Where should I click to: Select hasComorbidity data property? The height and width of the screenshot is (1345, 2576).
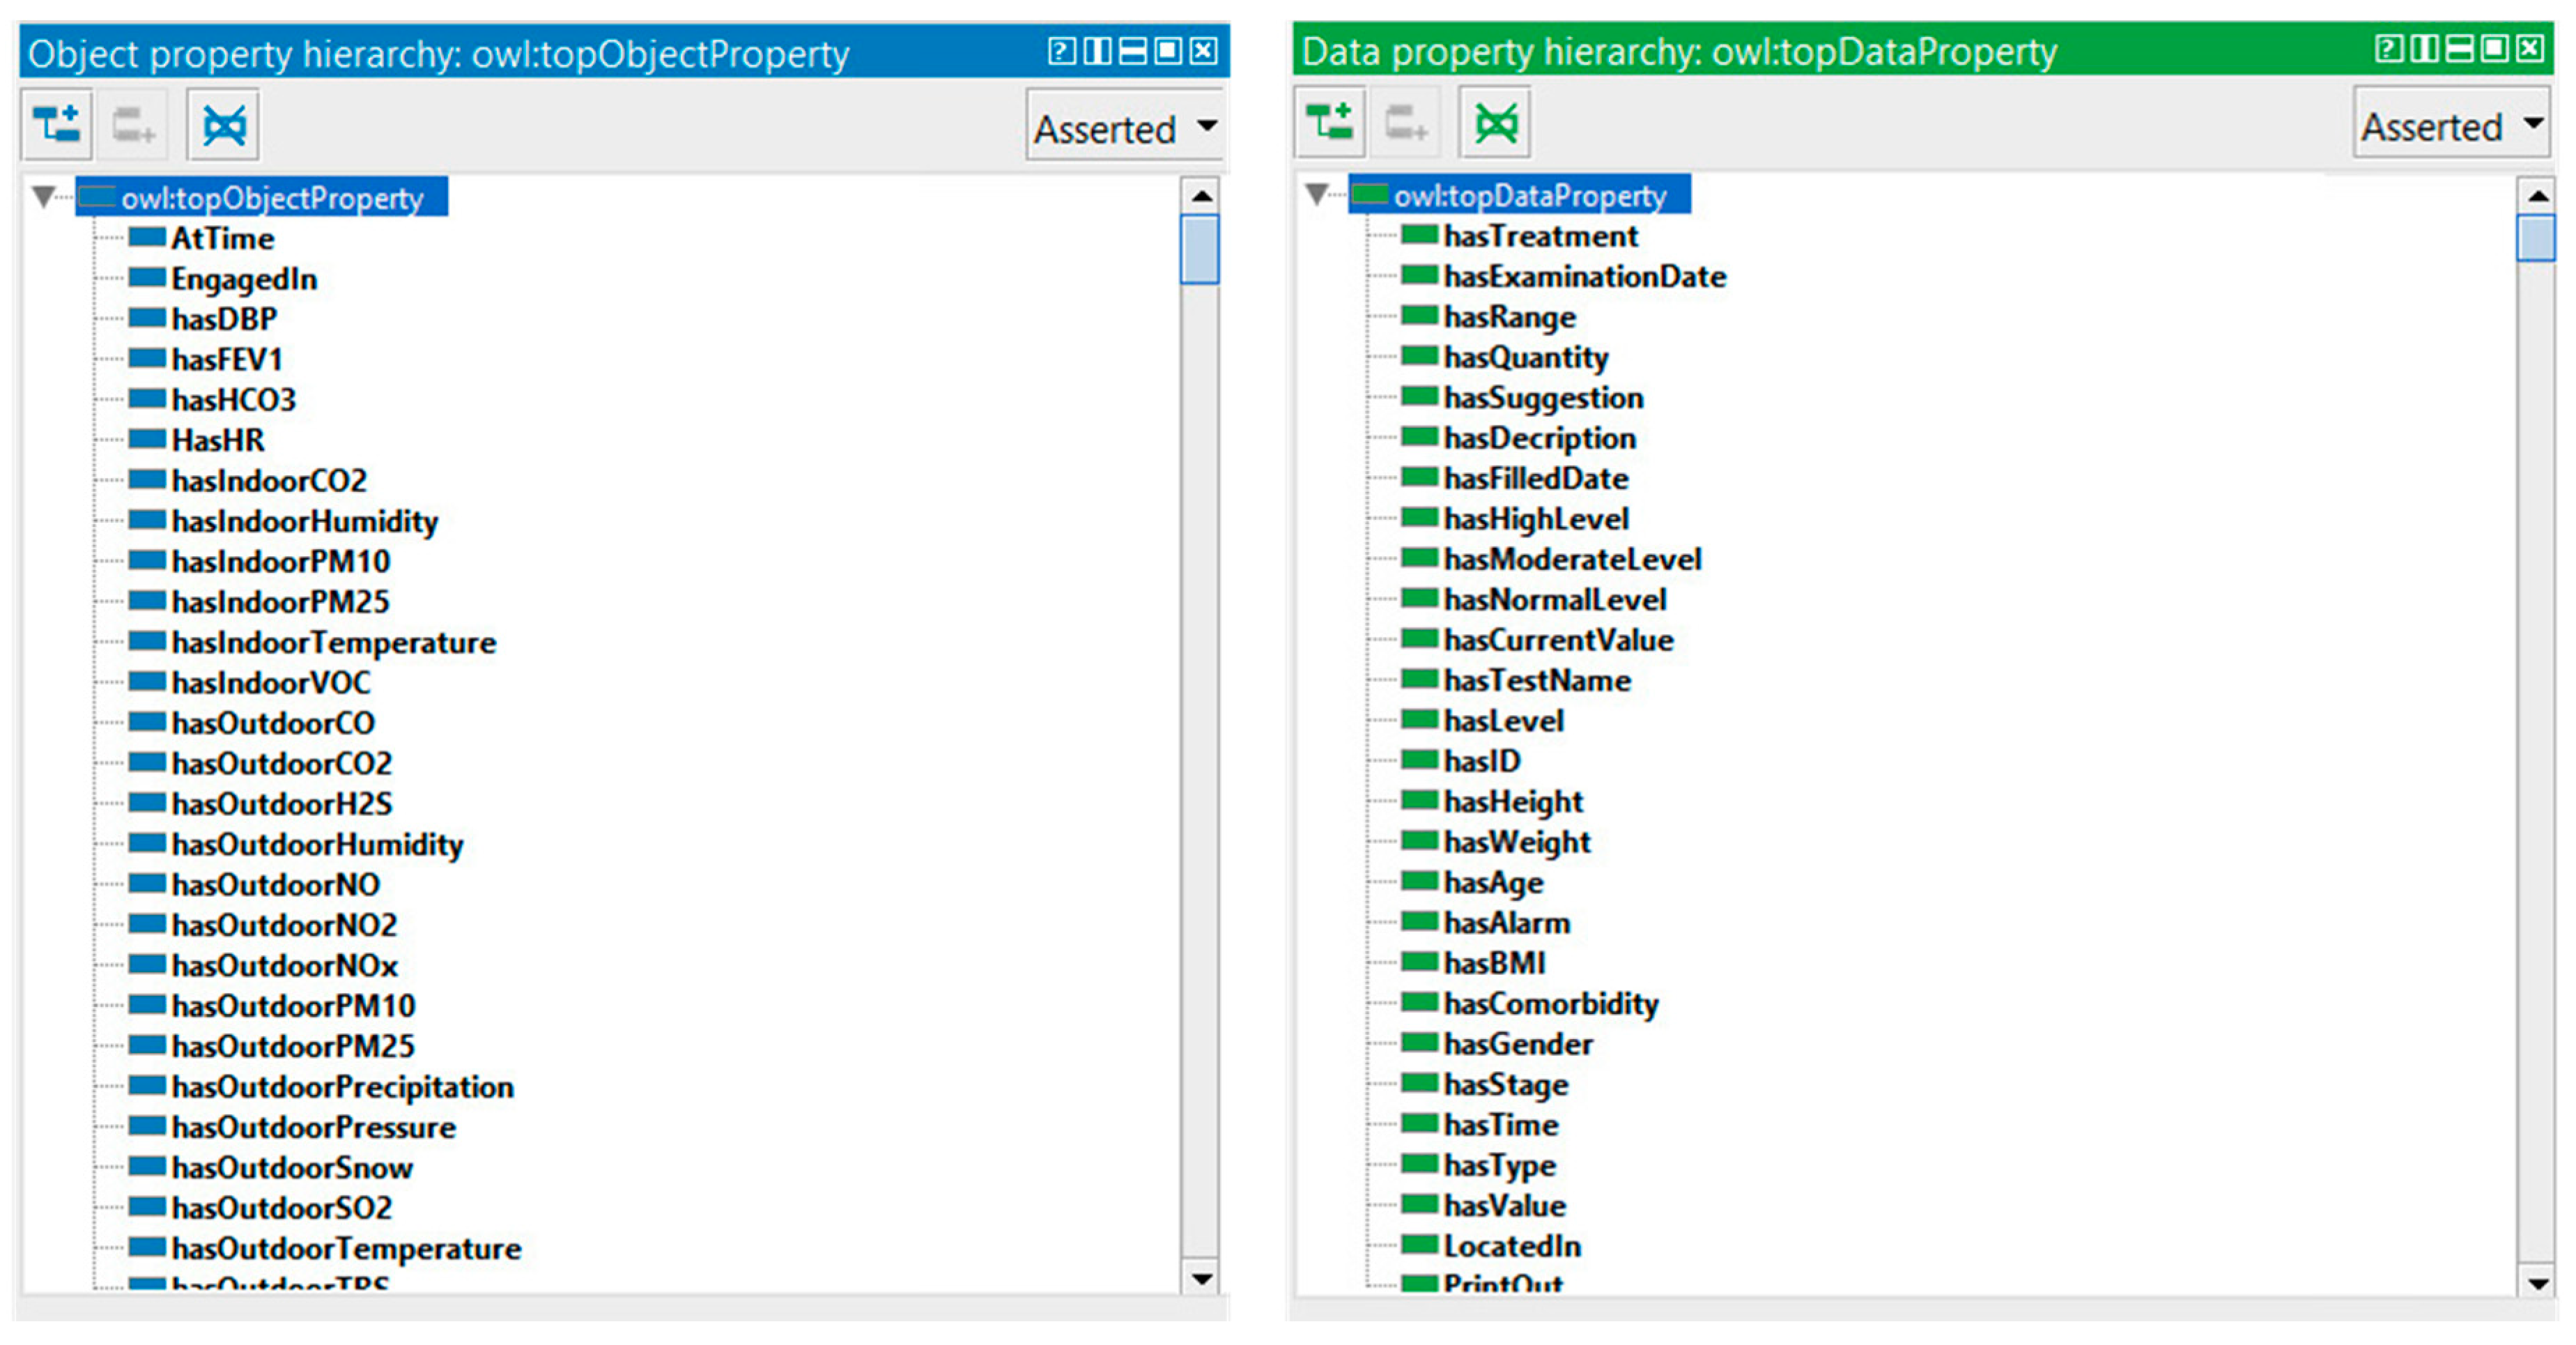pos(1550,1004)
